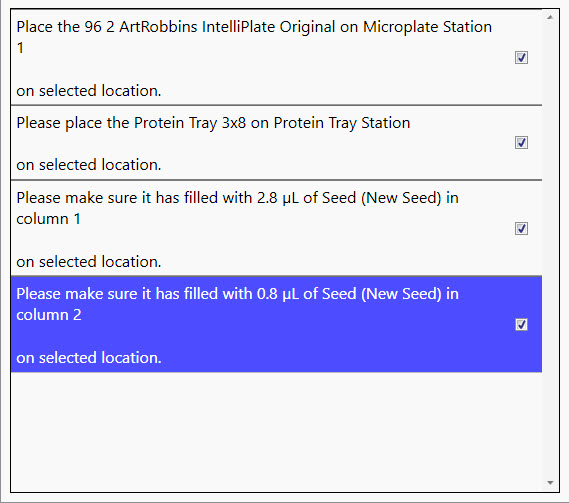Click the 'column 2' text in highlighted row

pyautogui.click(x=49, y=315)
